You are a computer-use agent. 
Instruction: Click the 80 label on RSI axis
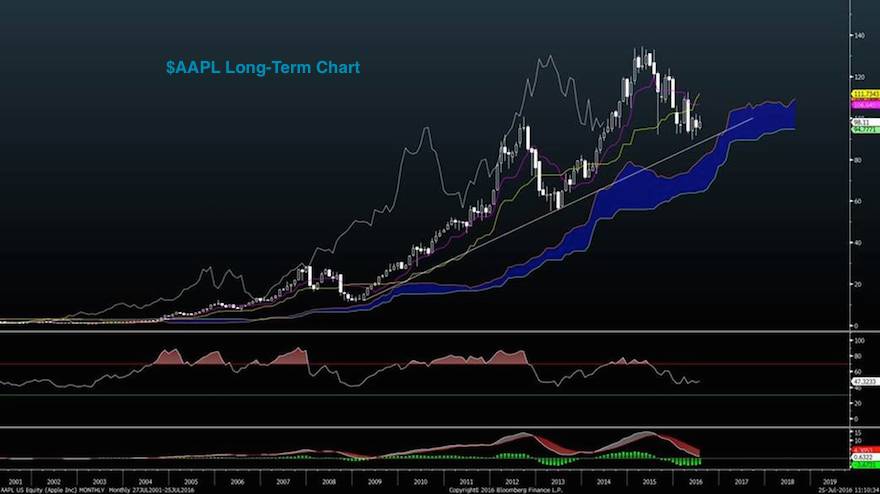pyautogui.click(x=858, y=356)
